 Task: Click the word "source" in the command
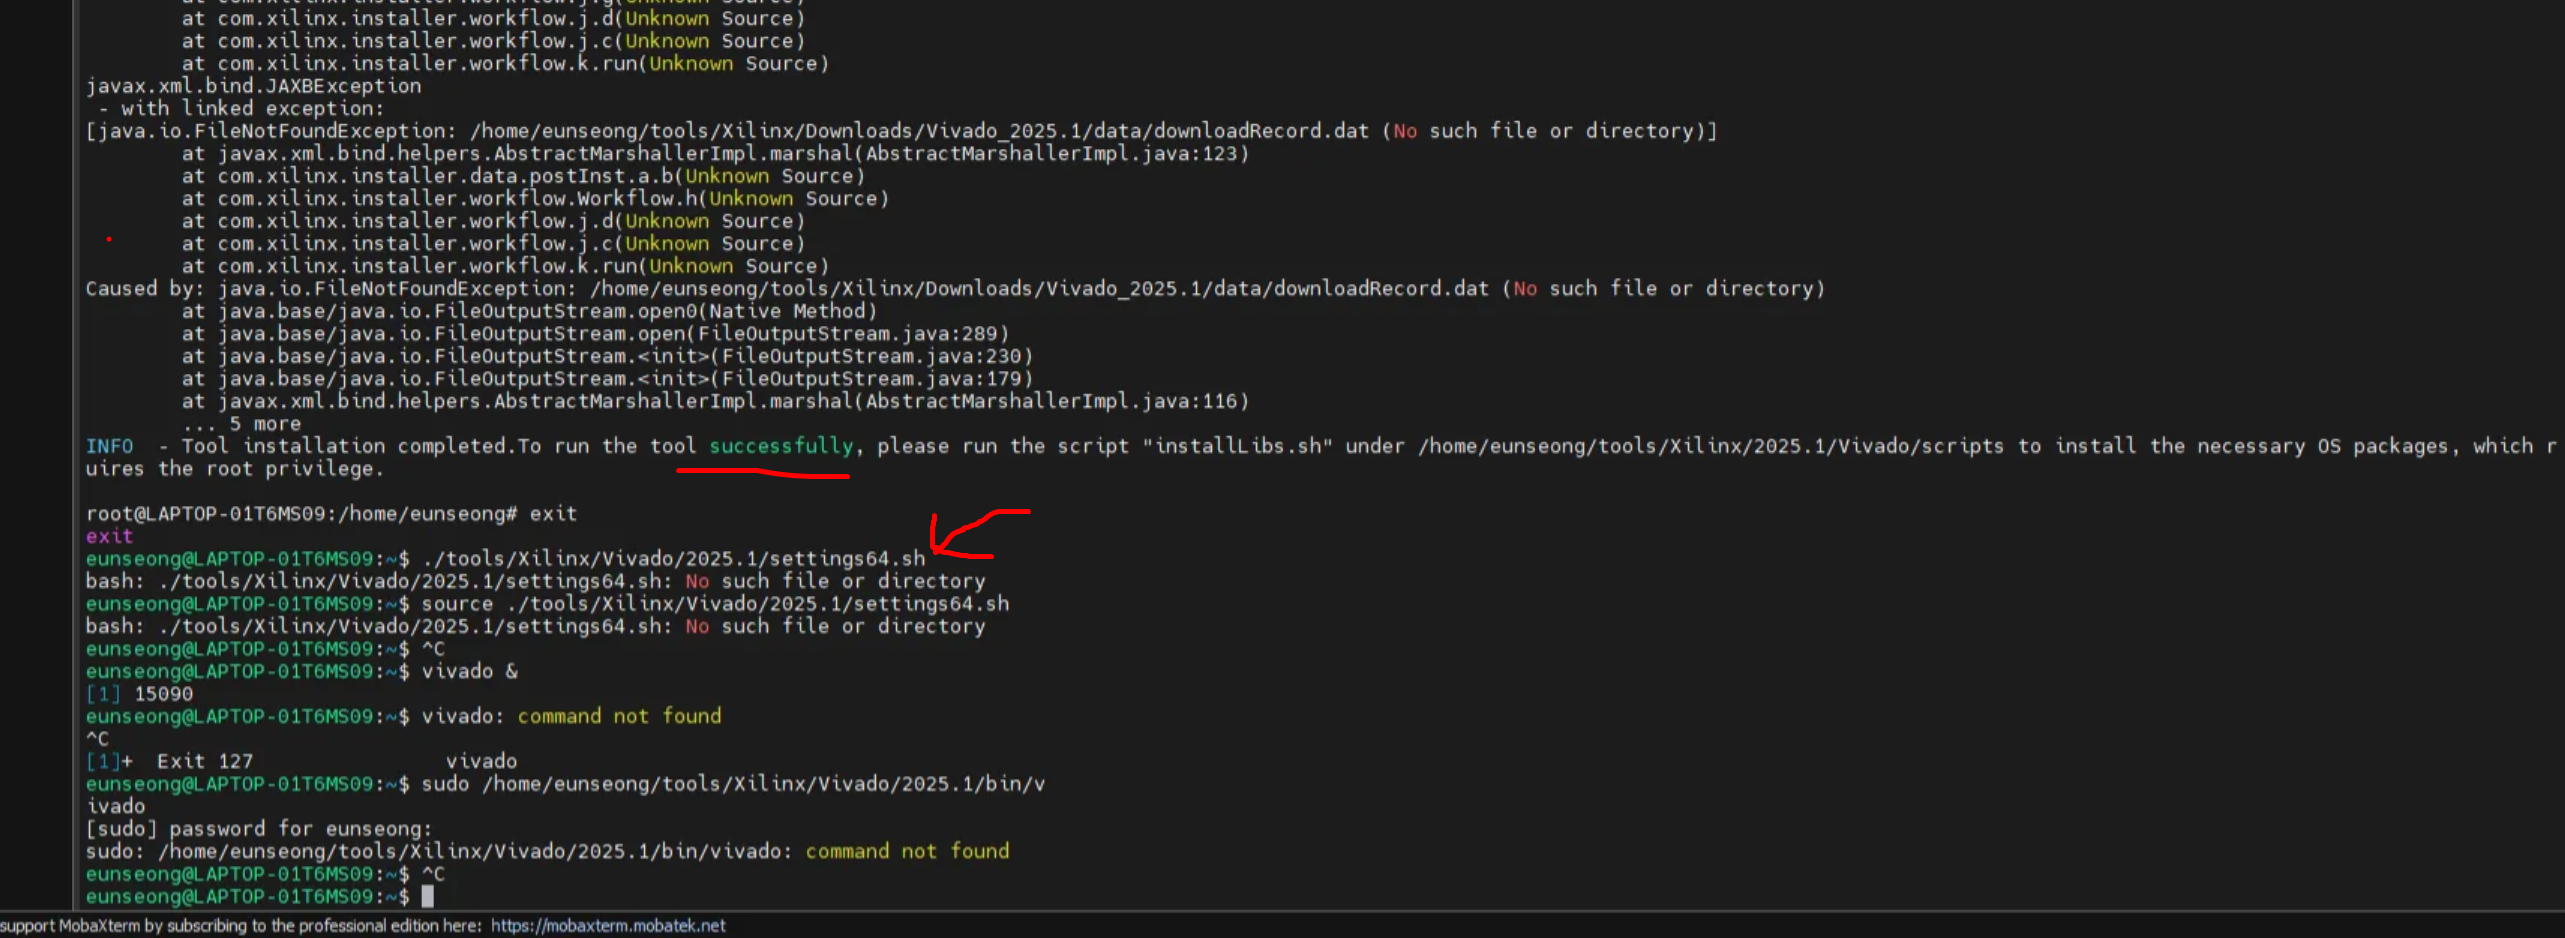[457, 604]
